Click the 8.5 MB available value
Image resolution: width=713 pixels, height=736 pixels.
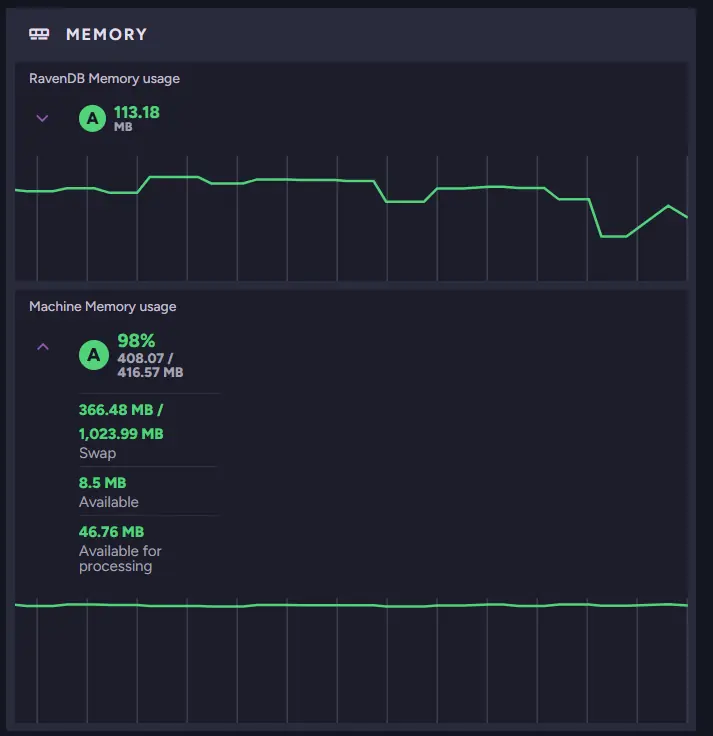pyautogui.click(x=102, y=483)
